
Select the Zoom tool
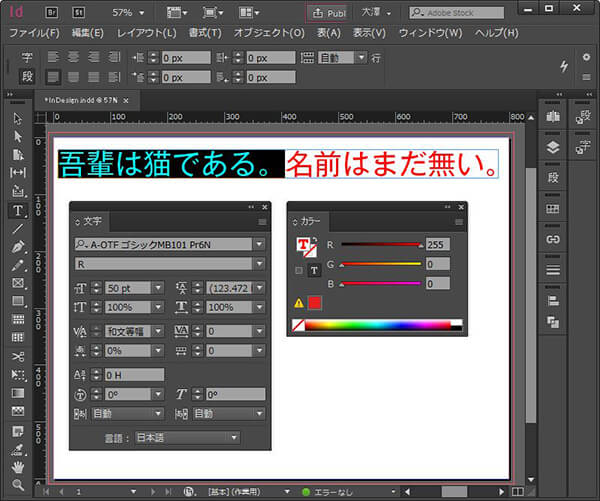[18, 485]
